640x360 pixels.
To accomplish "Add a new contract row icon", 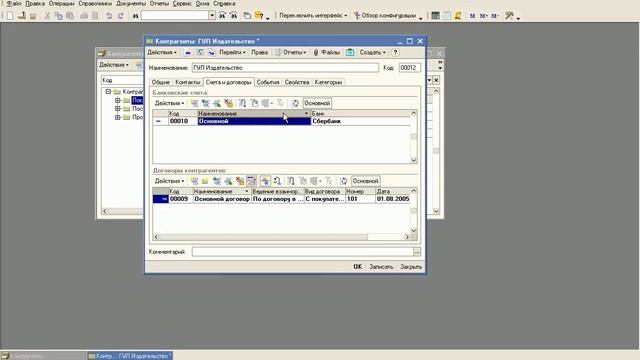I will coord(194,181).
